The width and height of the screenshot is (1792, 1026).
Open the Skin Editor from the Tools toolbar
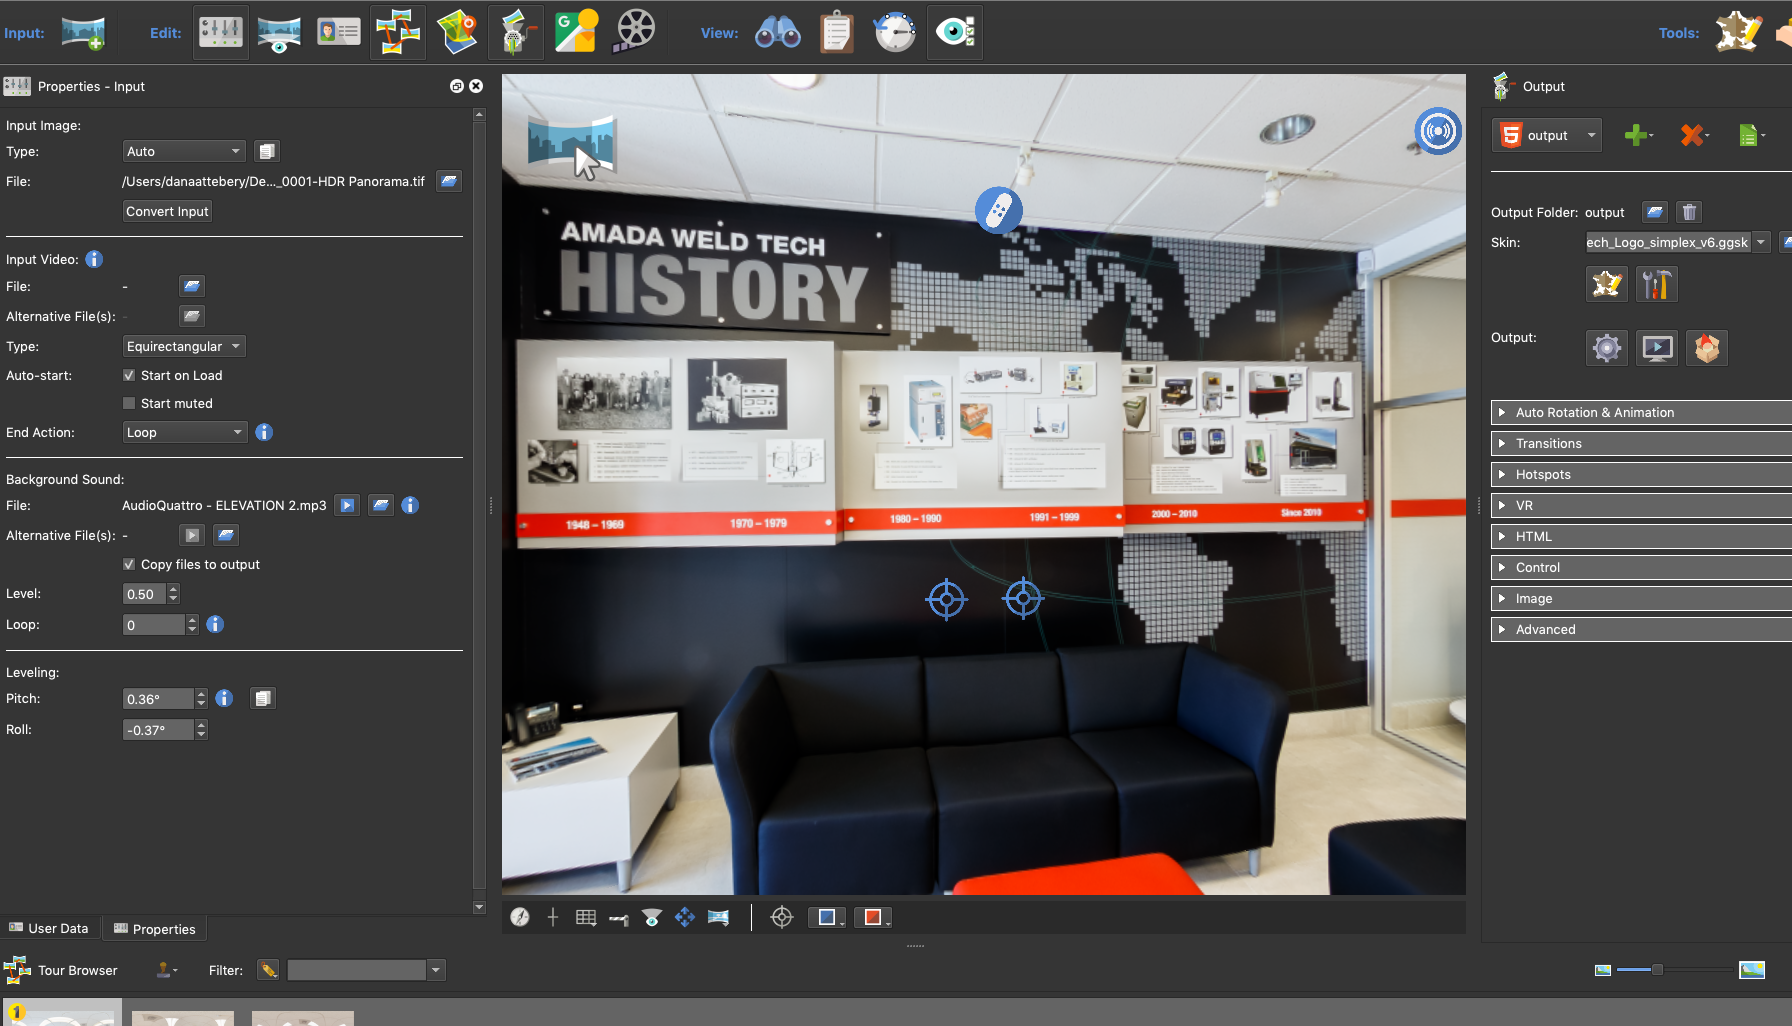pyautogui.click(x=1738, y=32)
